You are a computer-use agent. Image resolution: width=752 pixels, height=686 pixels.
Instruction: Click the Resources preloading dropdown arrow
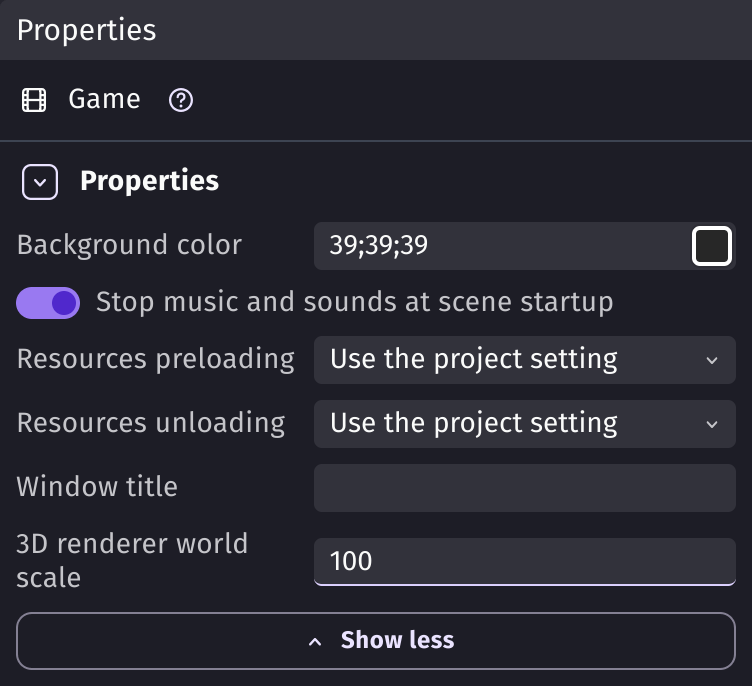(712, 360)
